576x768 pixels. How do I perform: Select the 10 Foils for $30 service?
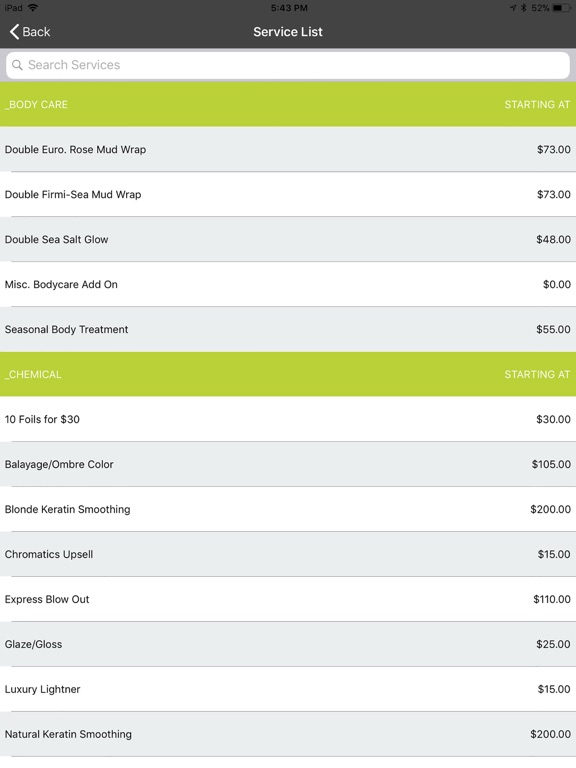(288, 419)
